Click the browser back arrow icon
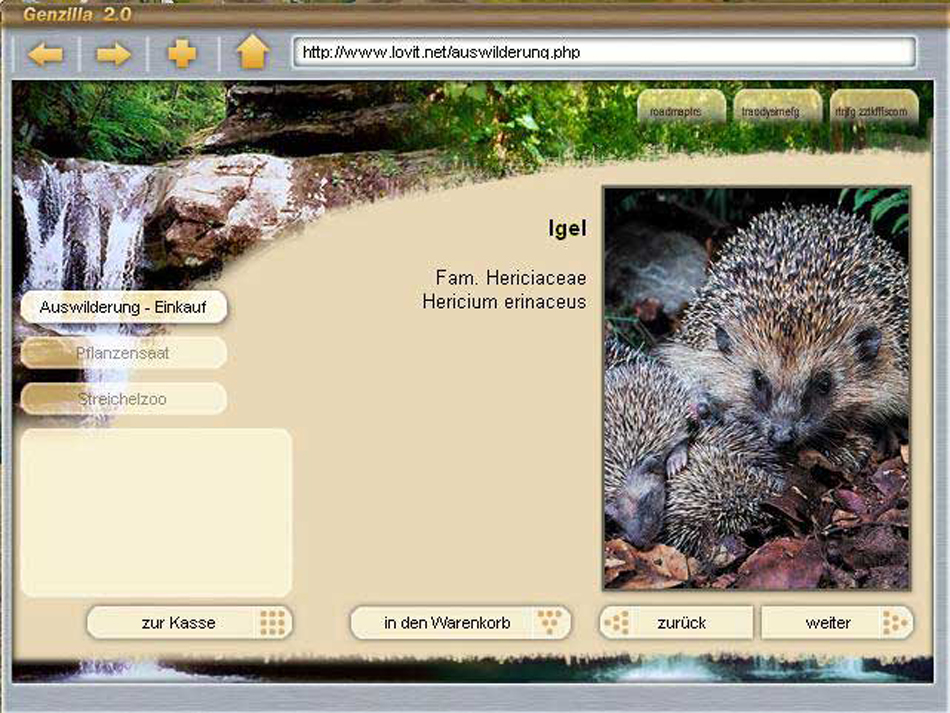950x713 pixels. click(45, 54)
